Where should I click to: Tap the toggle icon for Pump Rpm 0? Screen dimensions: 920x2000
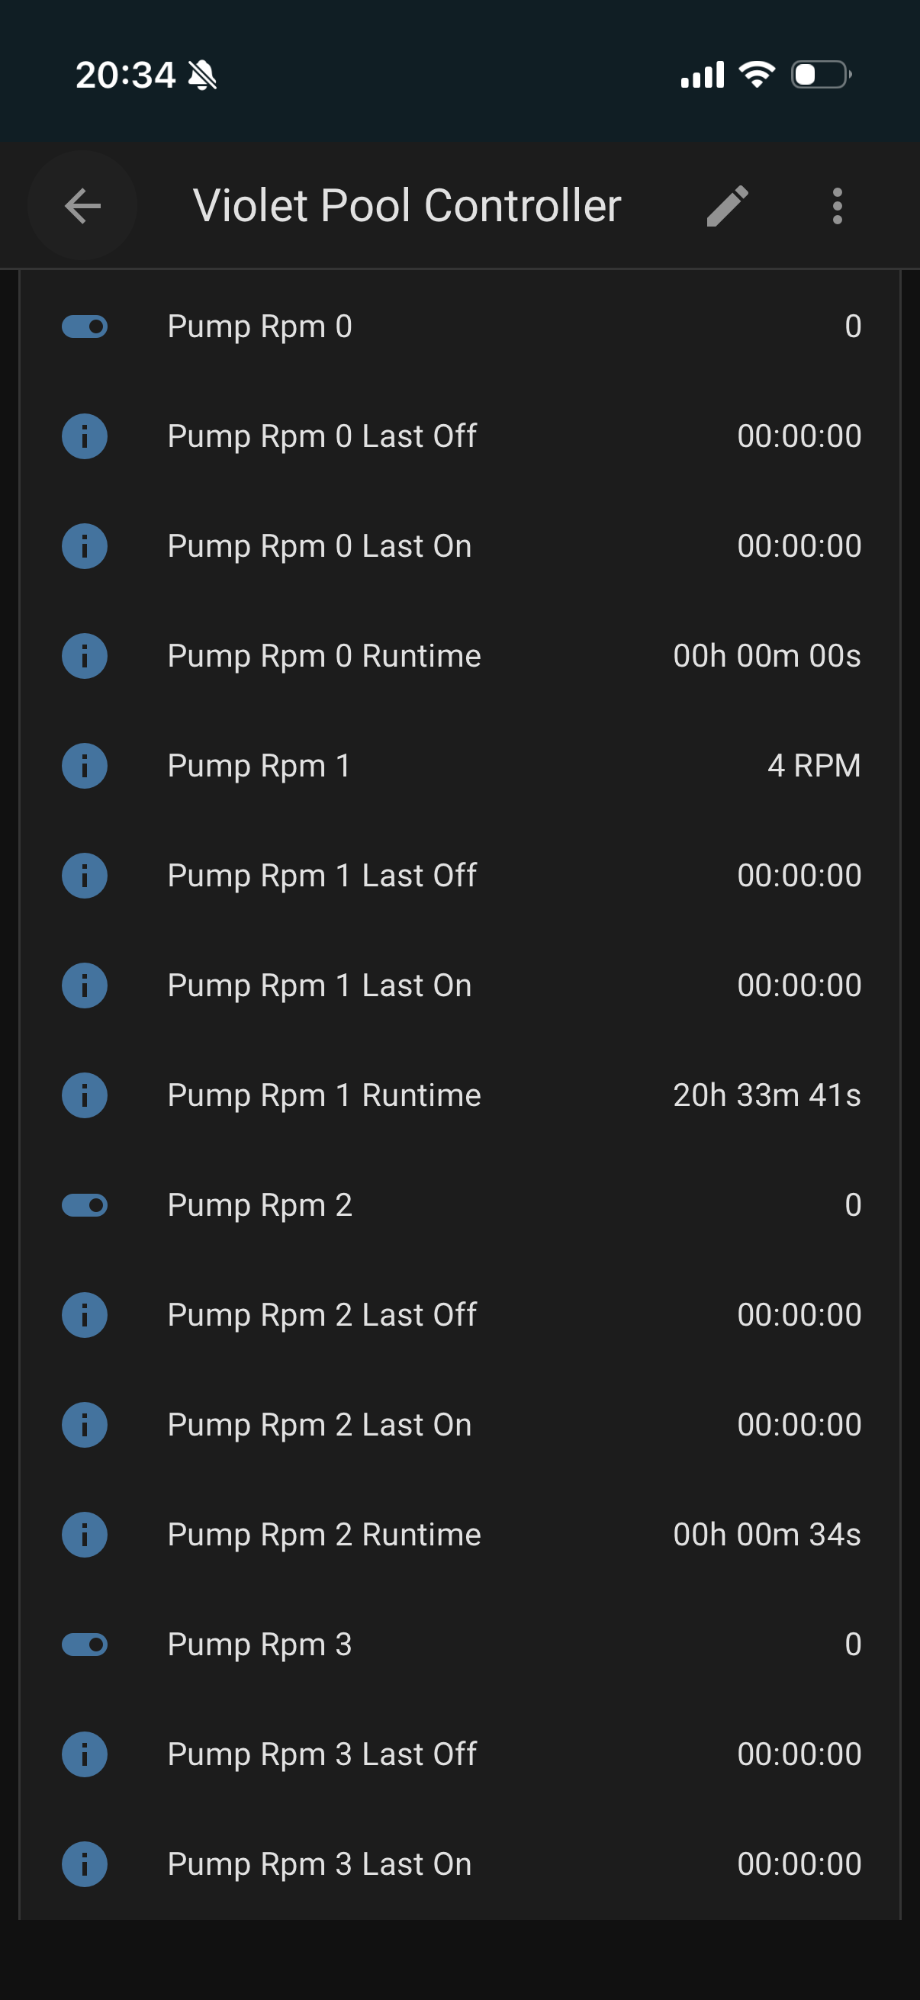pyautogui.click(x=85, y=326)
